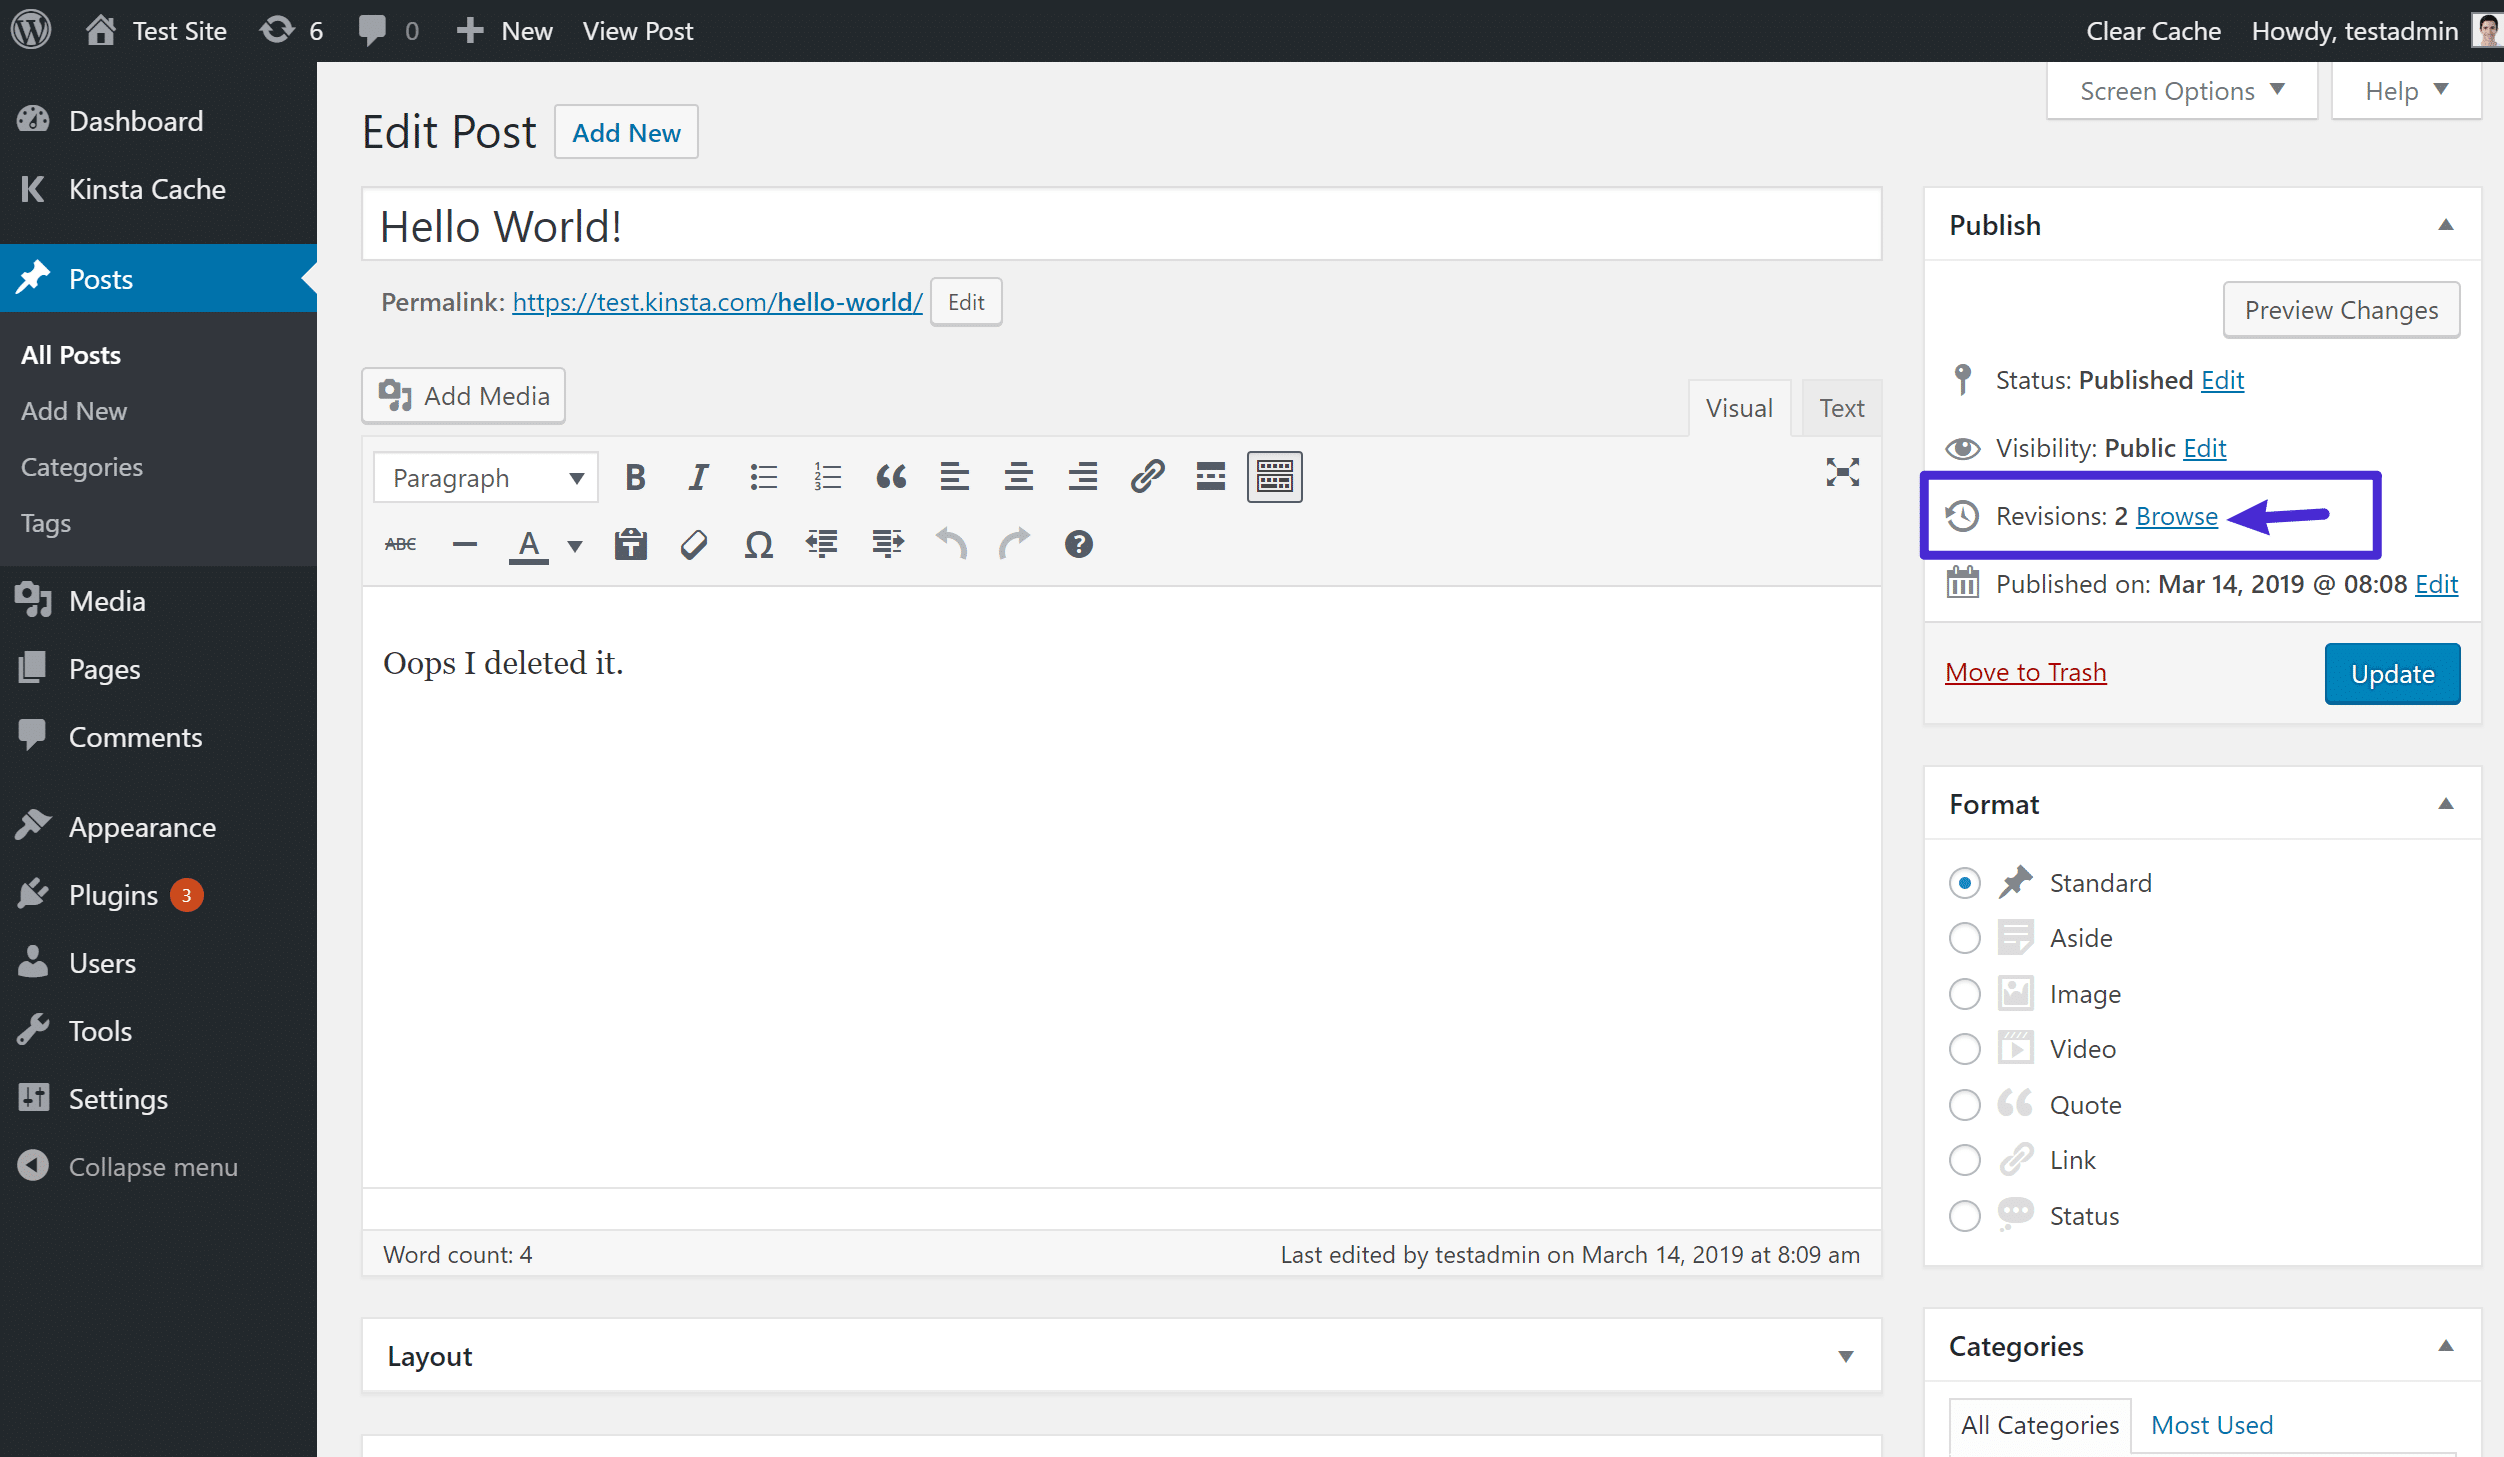This screenshot has width=2504, height=1457.
Task: Click the Bold formatting icon
Action: pyautogui.click(x=635, y=477)
